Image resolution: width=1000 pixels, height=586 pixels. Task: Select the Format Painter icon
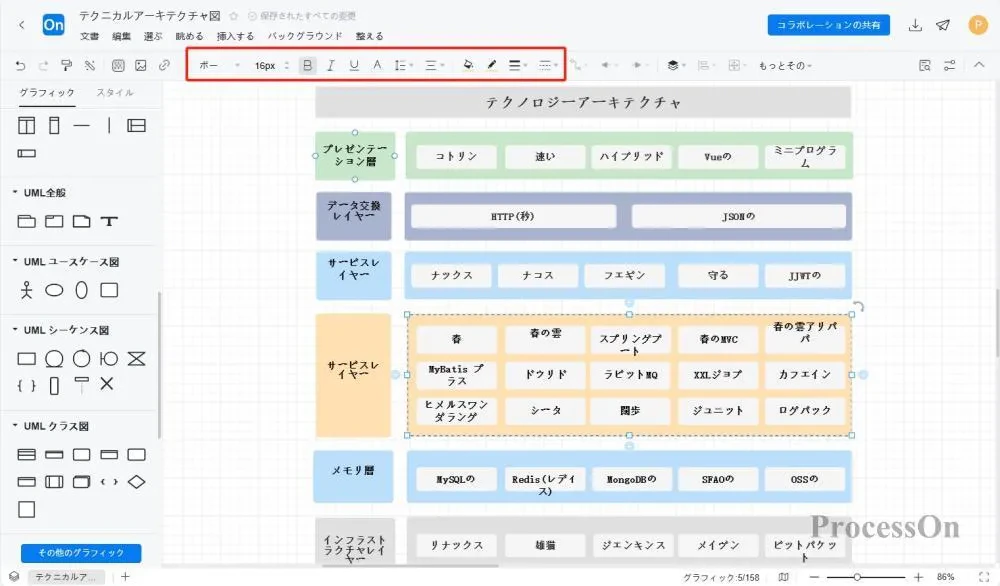pos(66,65)
